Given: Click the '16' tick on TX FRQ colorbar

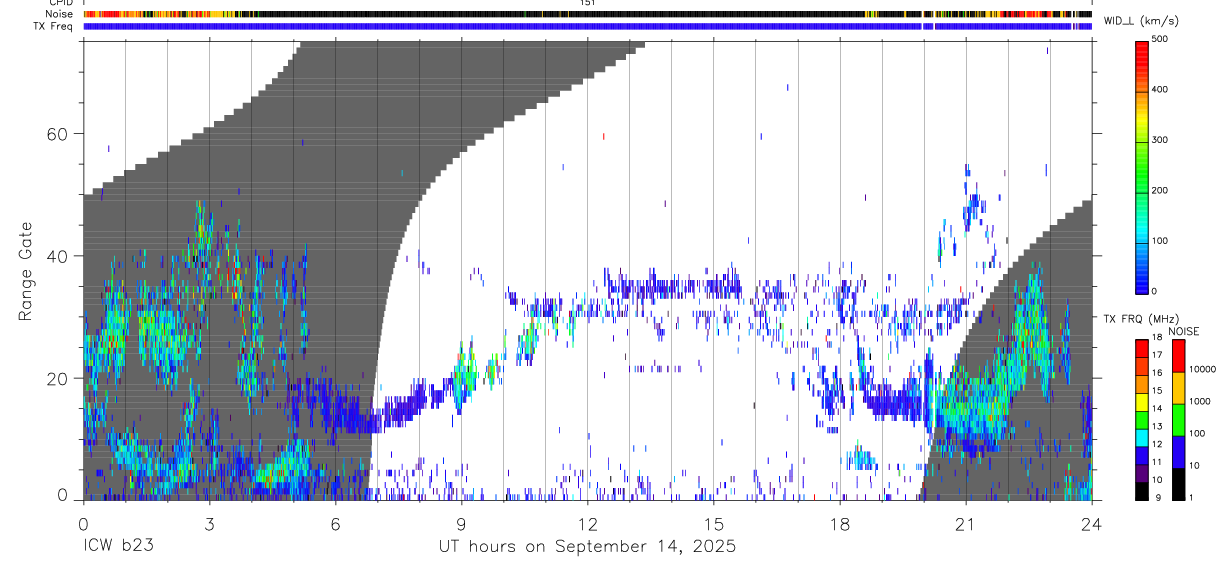Looking at the screenshot, I should point(1157,373).
